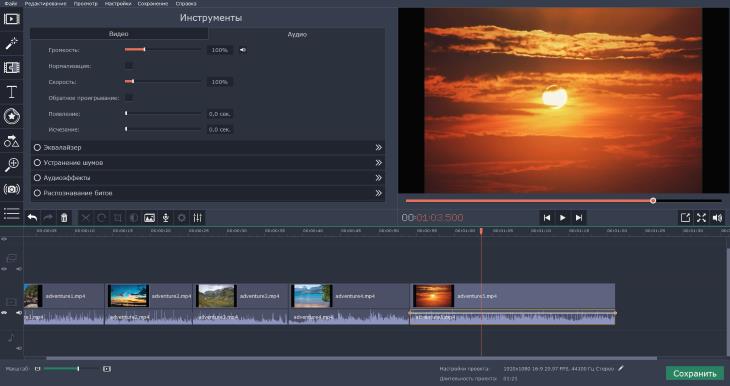
Task: Open clip properties gear icon
Action: point(182,217)
